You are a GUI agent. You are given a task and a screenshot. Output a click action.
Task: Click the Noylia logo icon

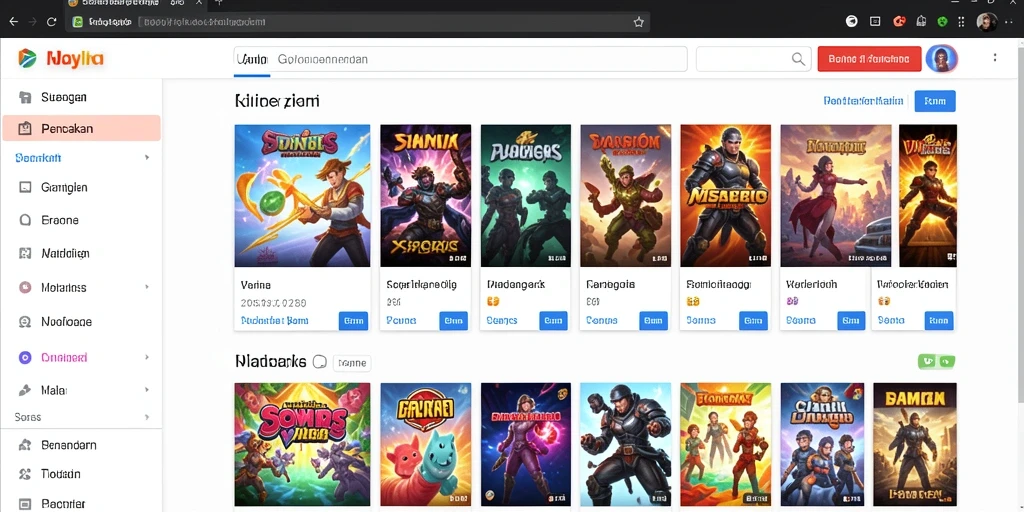pos(27,59)
